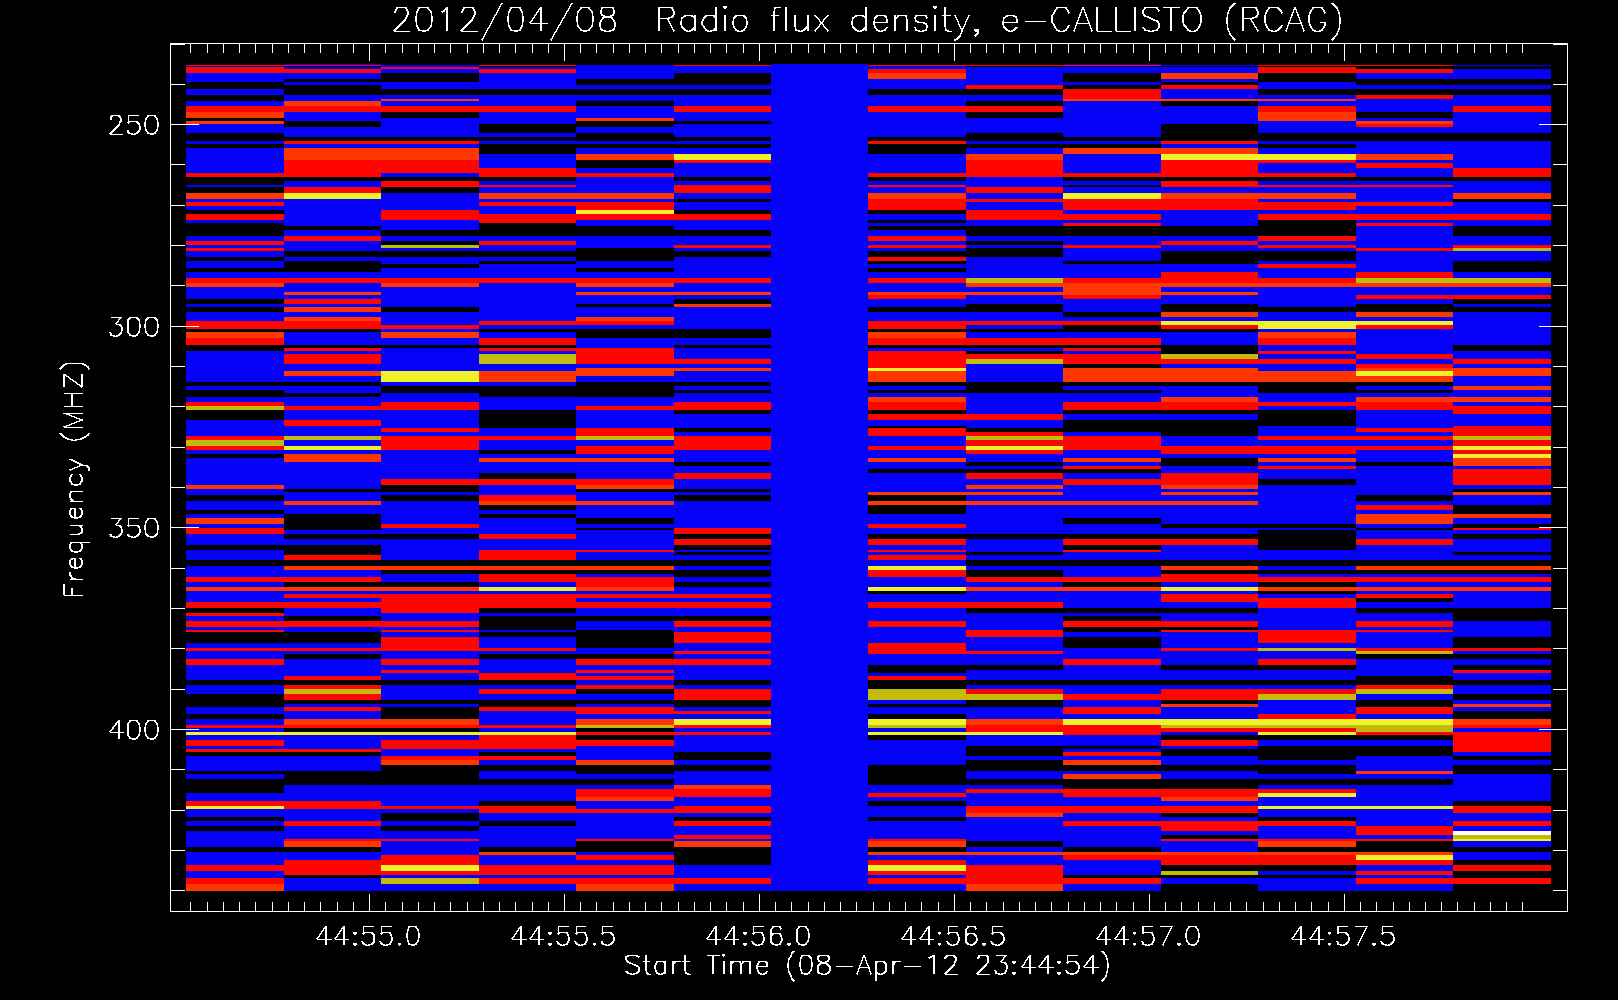Click the 'Frequency (MHZ)' axis label

coord(75,479)
